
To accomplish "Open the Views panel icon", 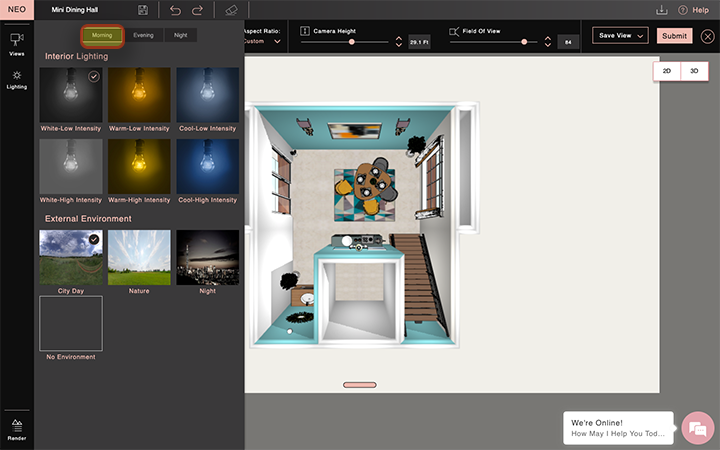I will (17, 39).
